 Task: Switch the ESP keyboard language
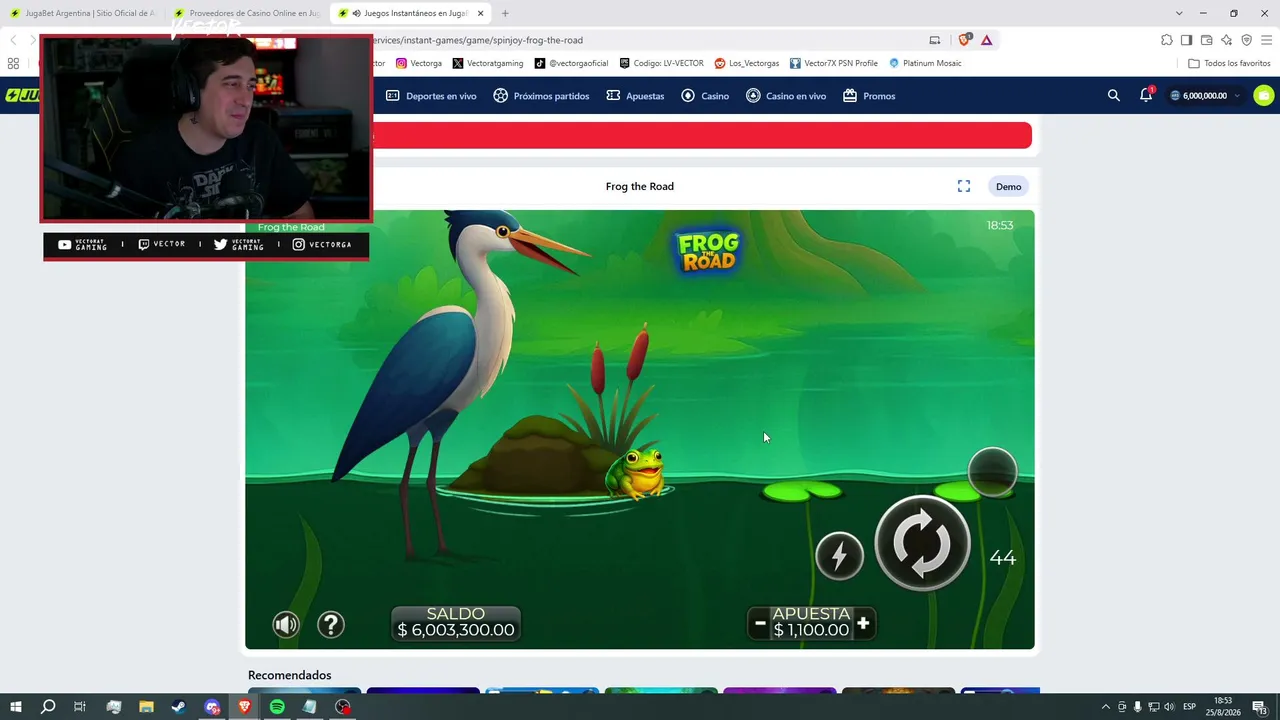coord(1190,707)
